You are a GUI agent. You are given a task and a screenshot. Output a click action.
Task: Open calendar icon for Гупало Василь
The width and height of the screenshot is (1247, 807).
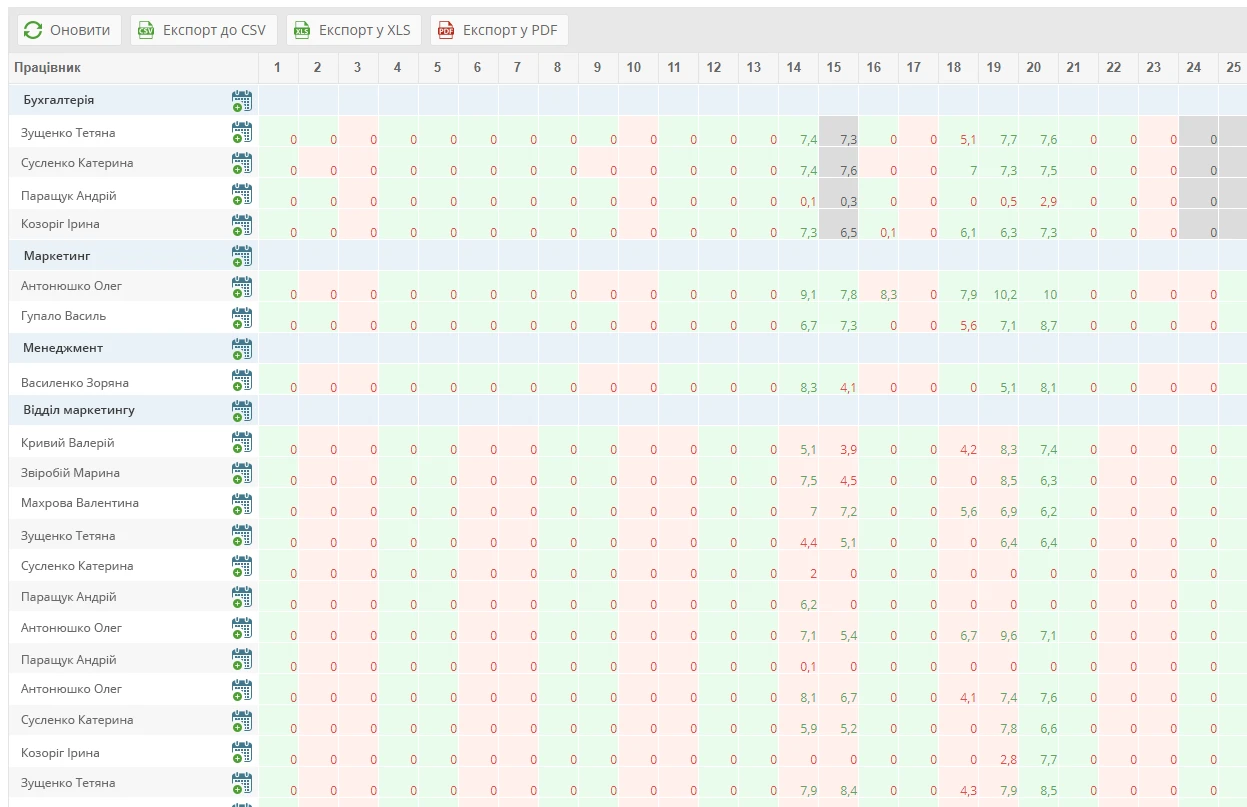tap(242, 318)
